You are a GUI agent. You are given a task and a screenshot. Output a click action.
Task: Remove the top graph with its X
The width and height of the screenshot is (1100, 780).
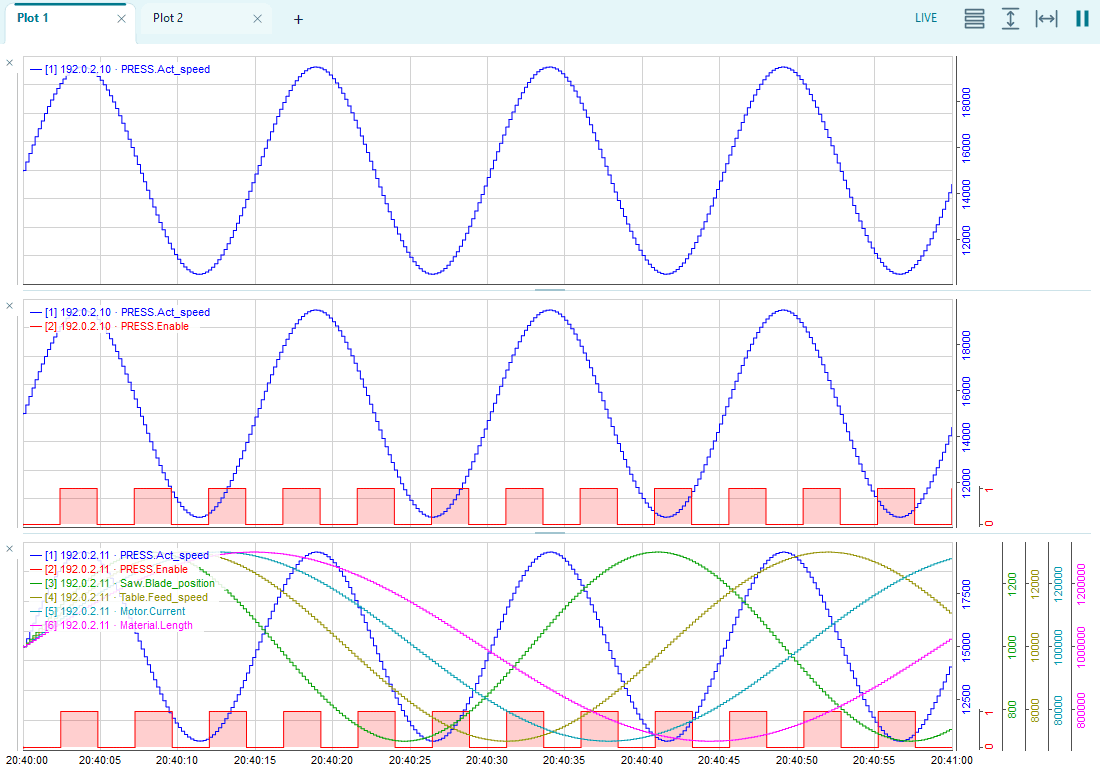10,63
